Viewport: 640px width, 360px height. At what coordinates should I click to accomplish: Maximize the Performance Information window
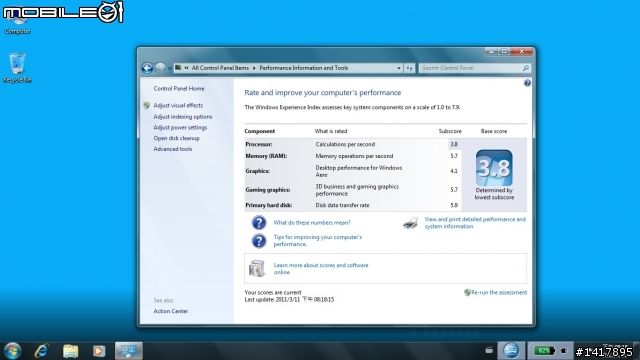[504, 51]
